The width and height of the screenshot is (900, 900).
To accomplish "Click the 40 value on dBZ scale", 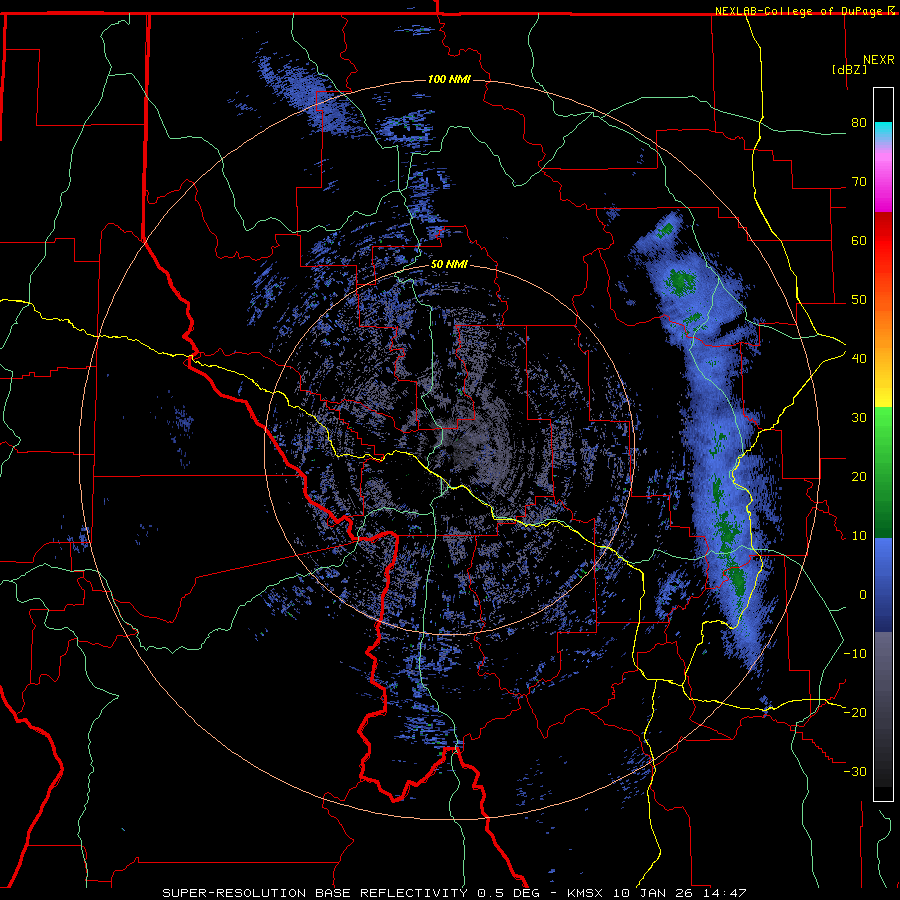I will 859,358.
